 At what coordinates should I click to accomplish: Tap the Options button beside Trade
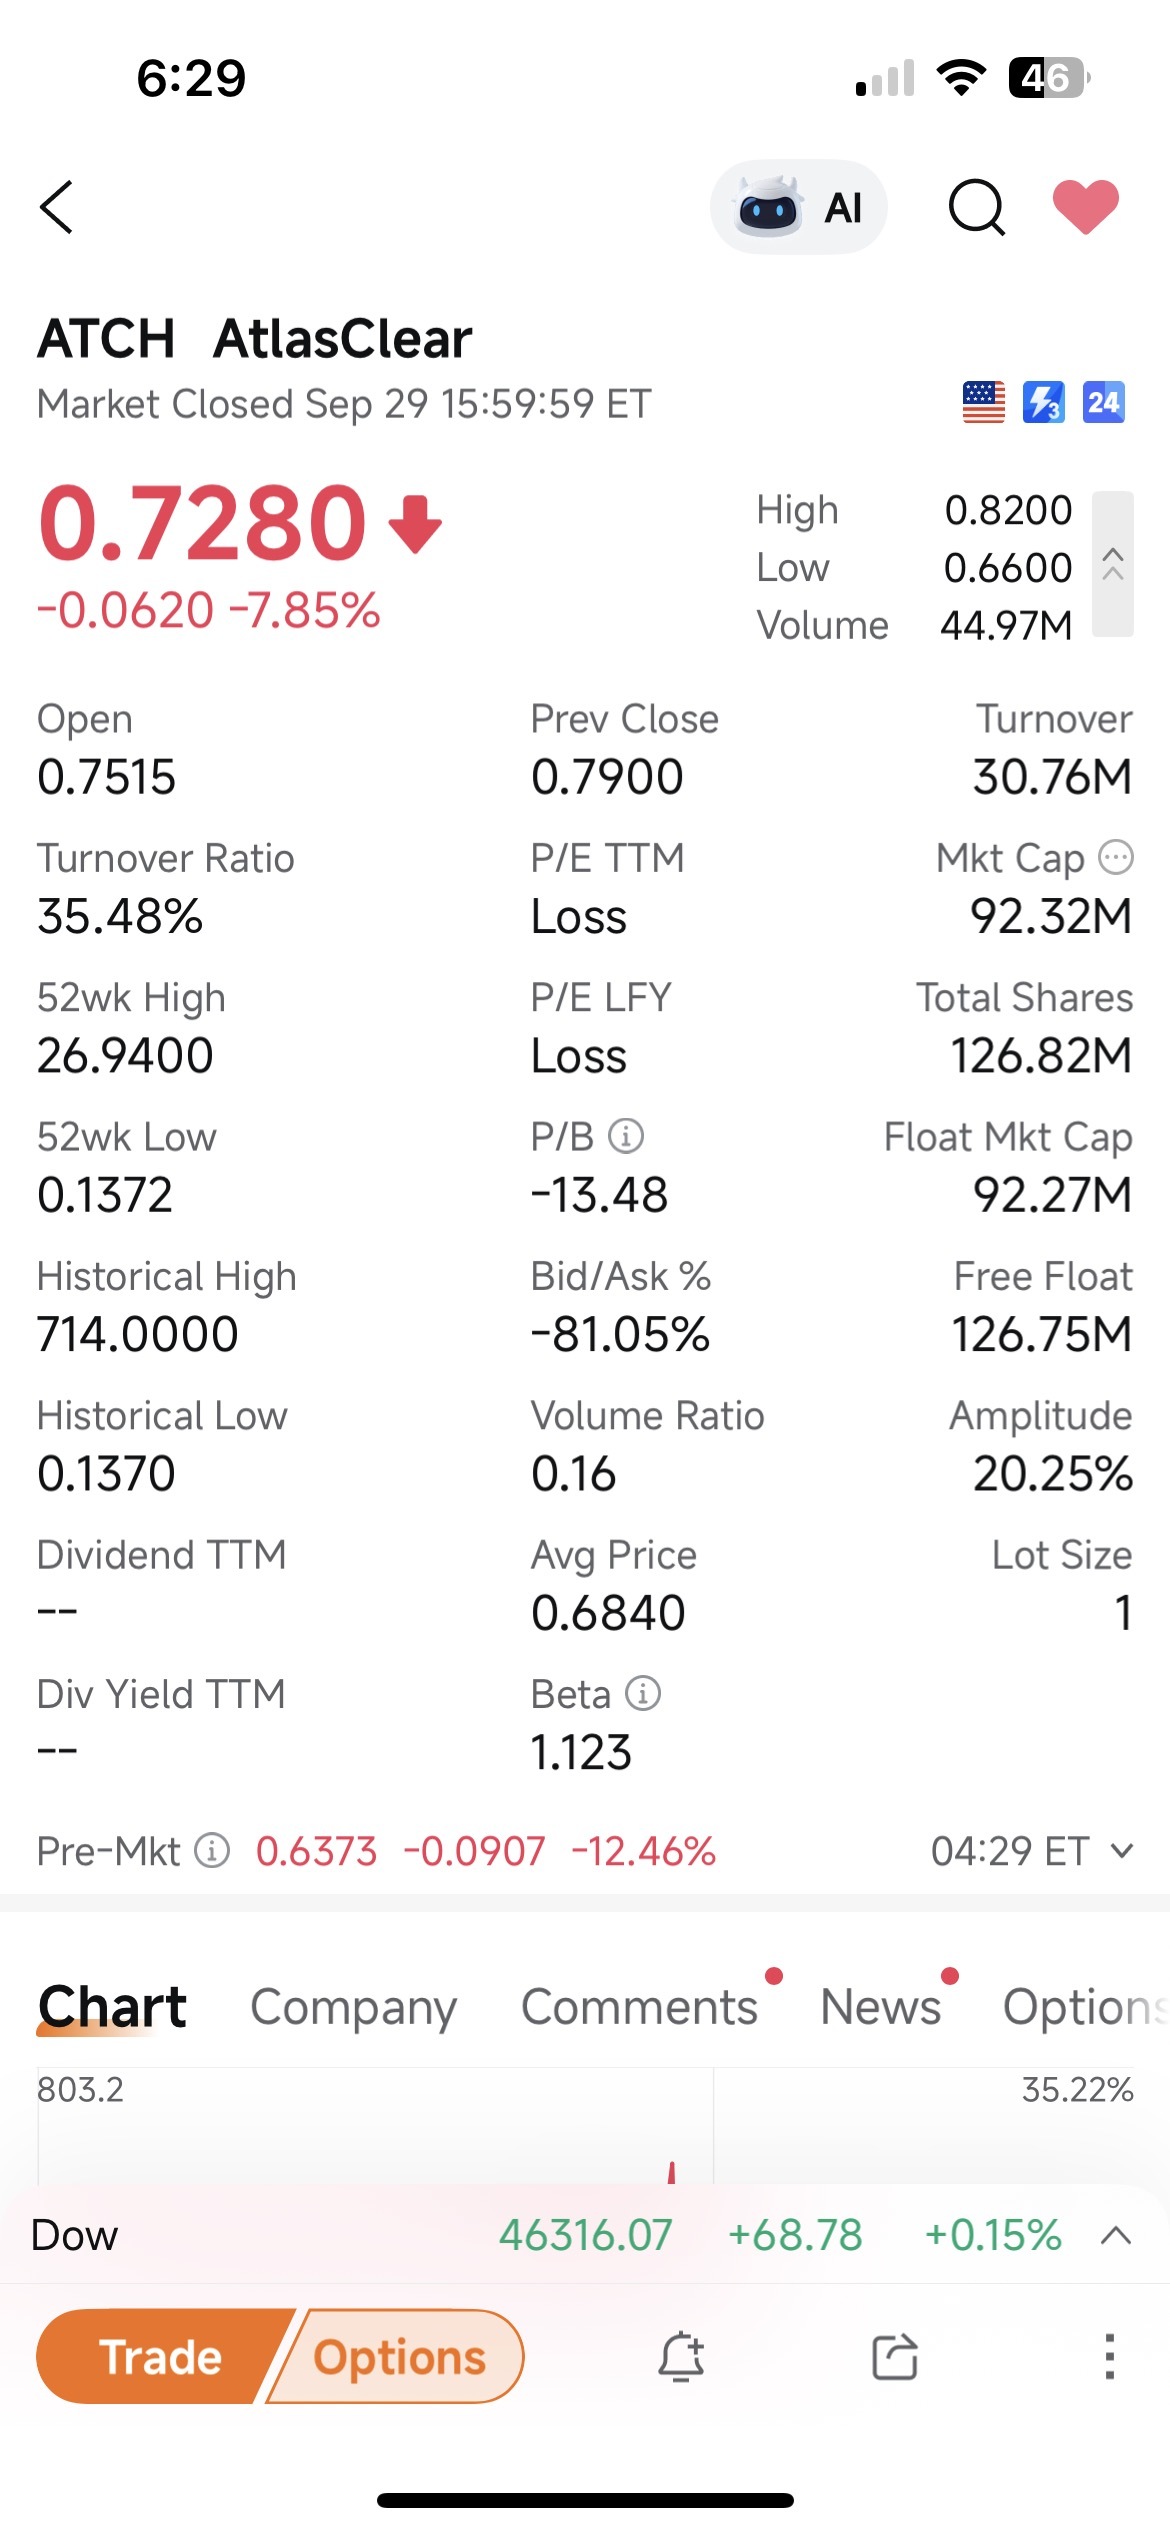[x=400, y=2357]
